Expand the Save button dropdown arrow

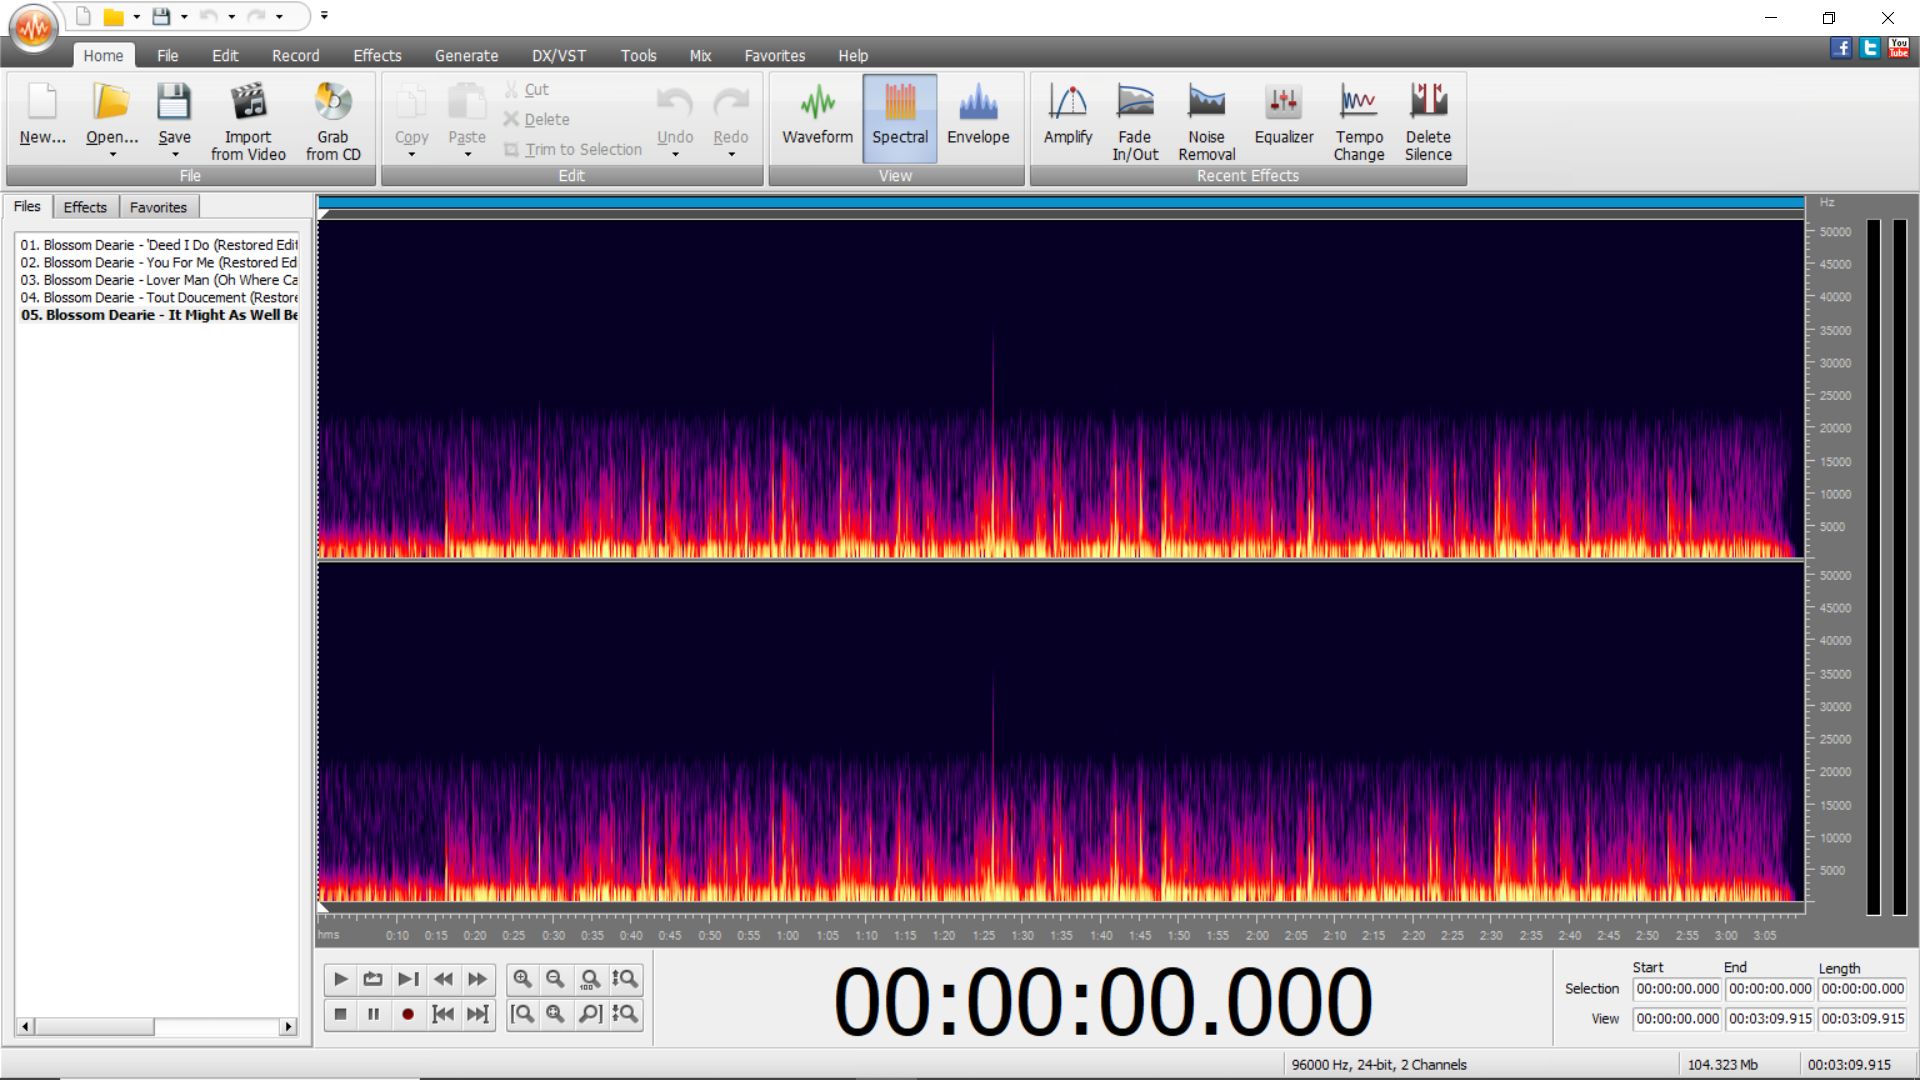point(175,155)
